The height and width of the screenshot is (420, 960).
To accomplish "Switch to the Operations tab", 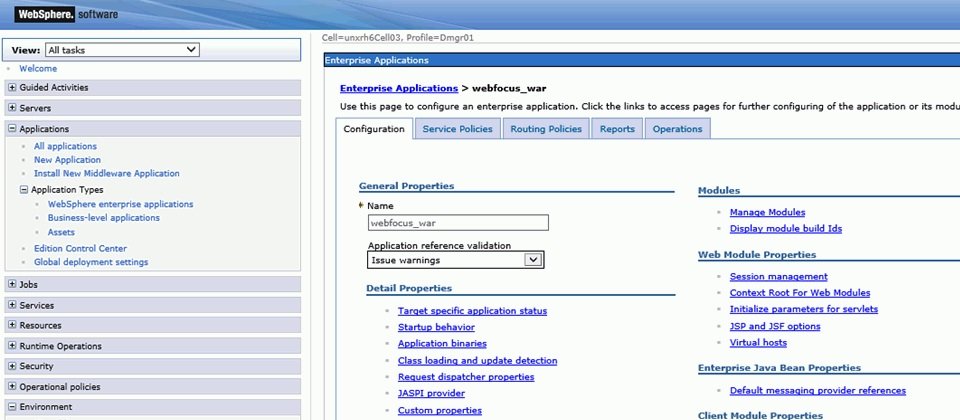I will (x=677, y=129).
